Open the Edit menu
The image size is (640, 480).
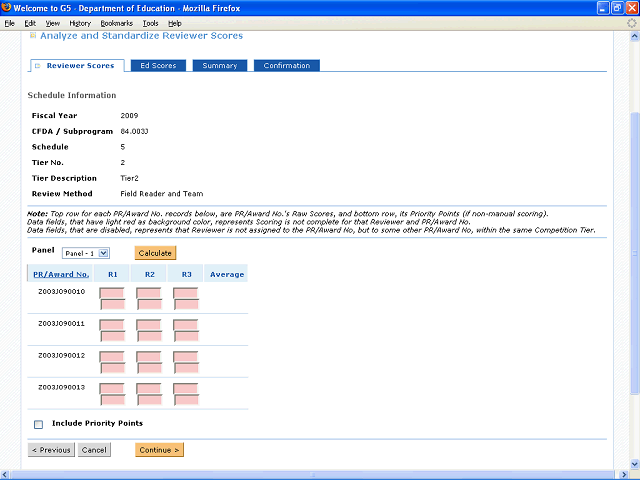(x=30, y=23)
